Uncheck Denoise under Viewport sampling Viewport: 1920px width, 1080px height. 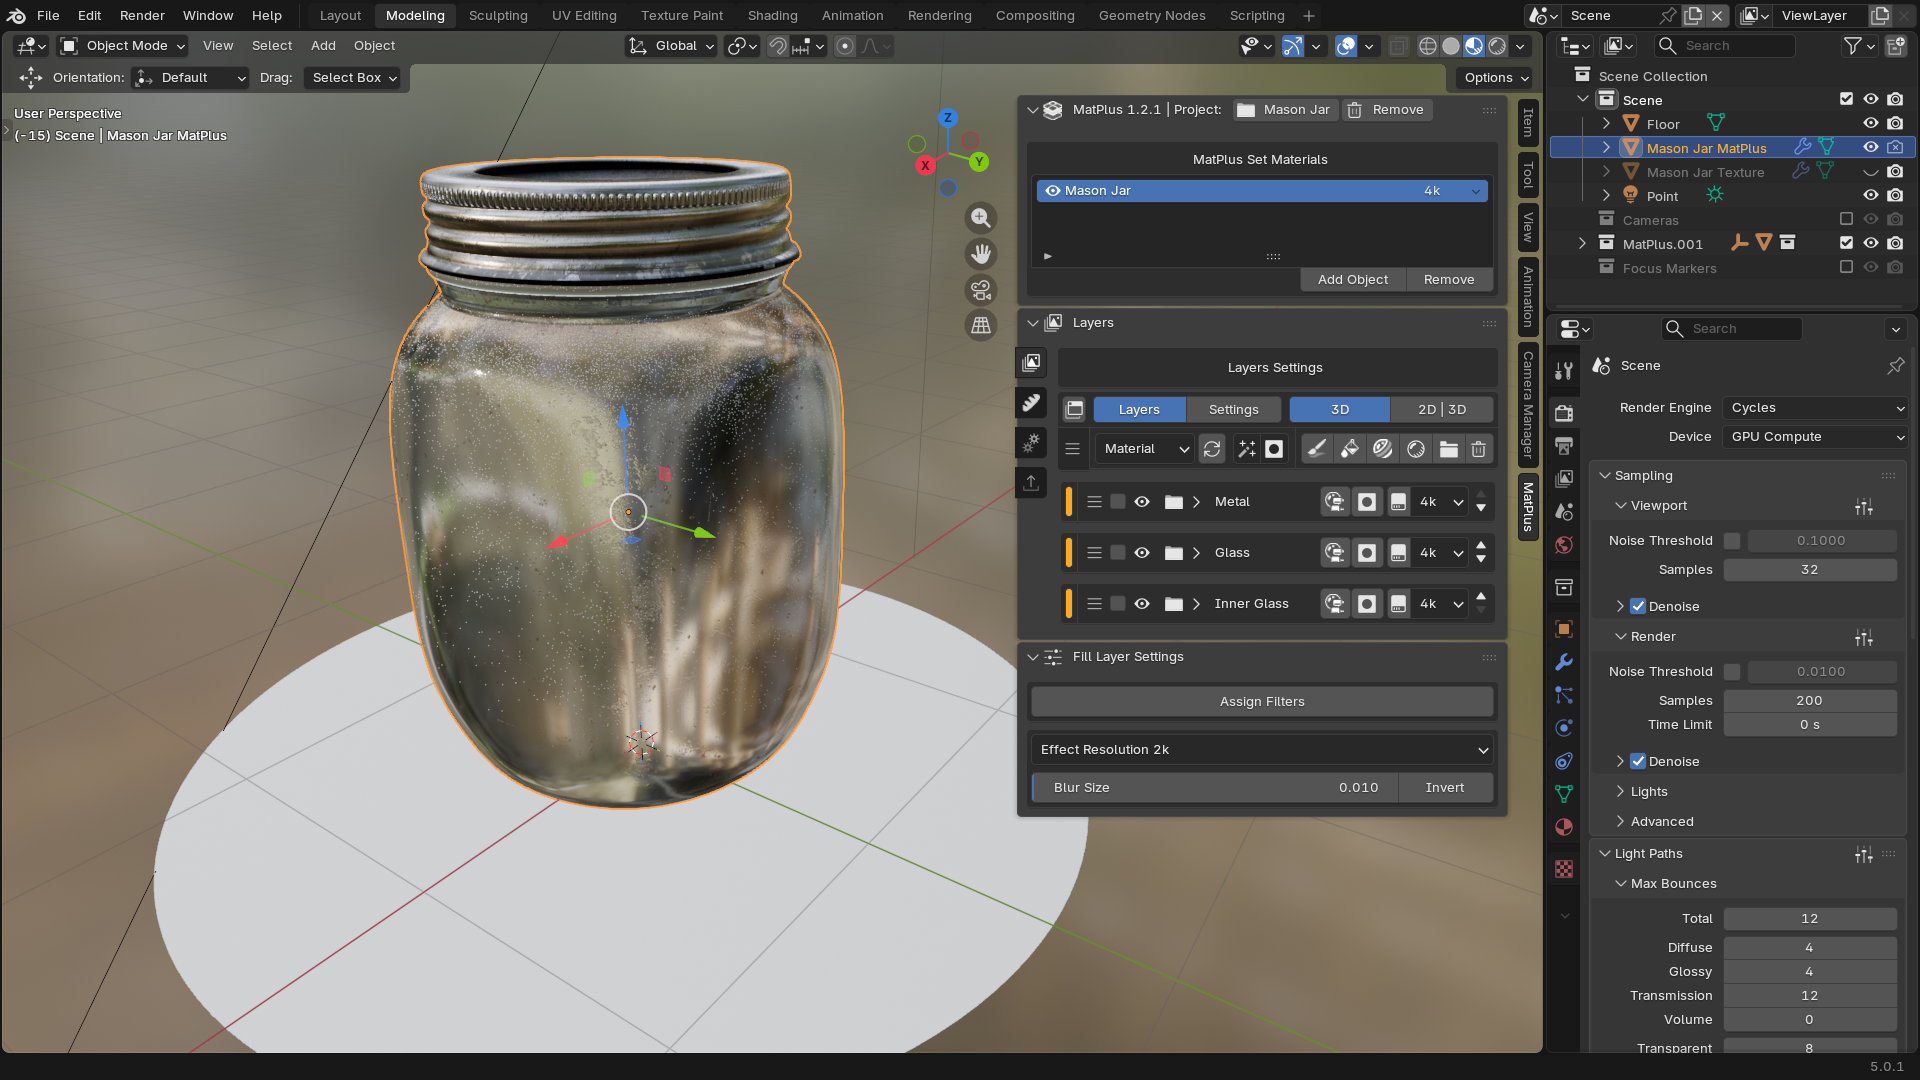tap(1638, 606)
